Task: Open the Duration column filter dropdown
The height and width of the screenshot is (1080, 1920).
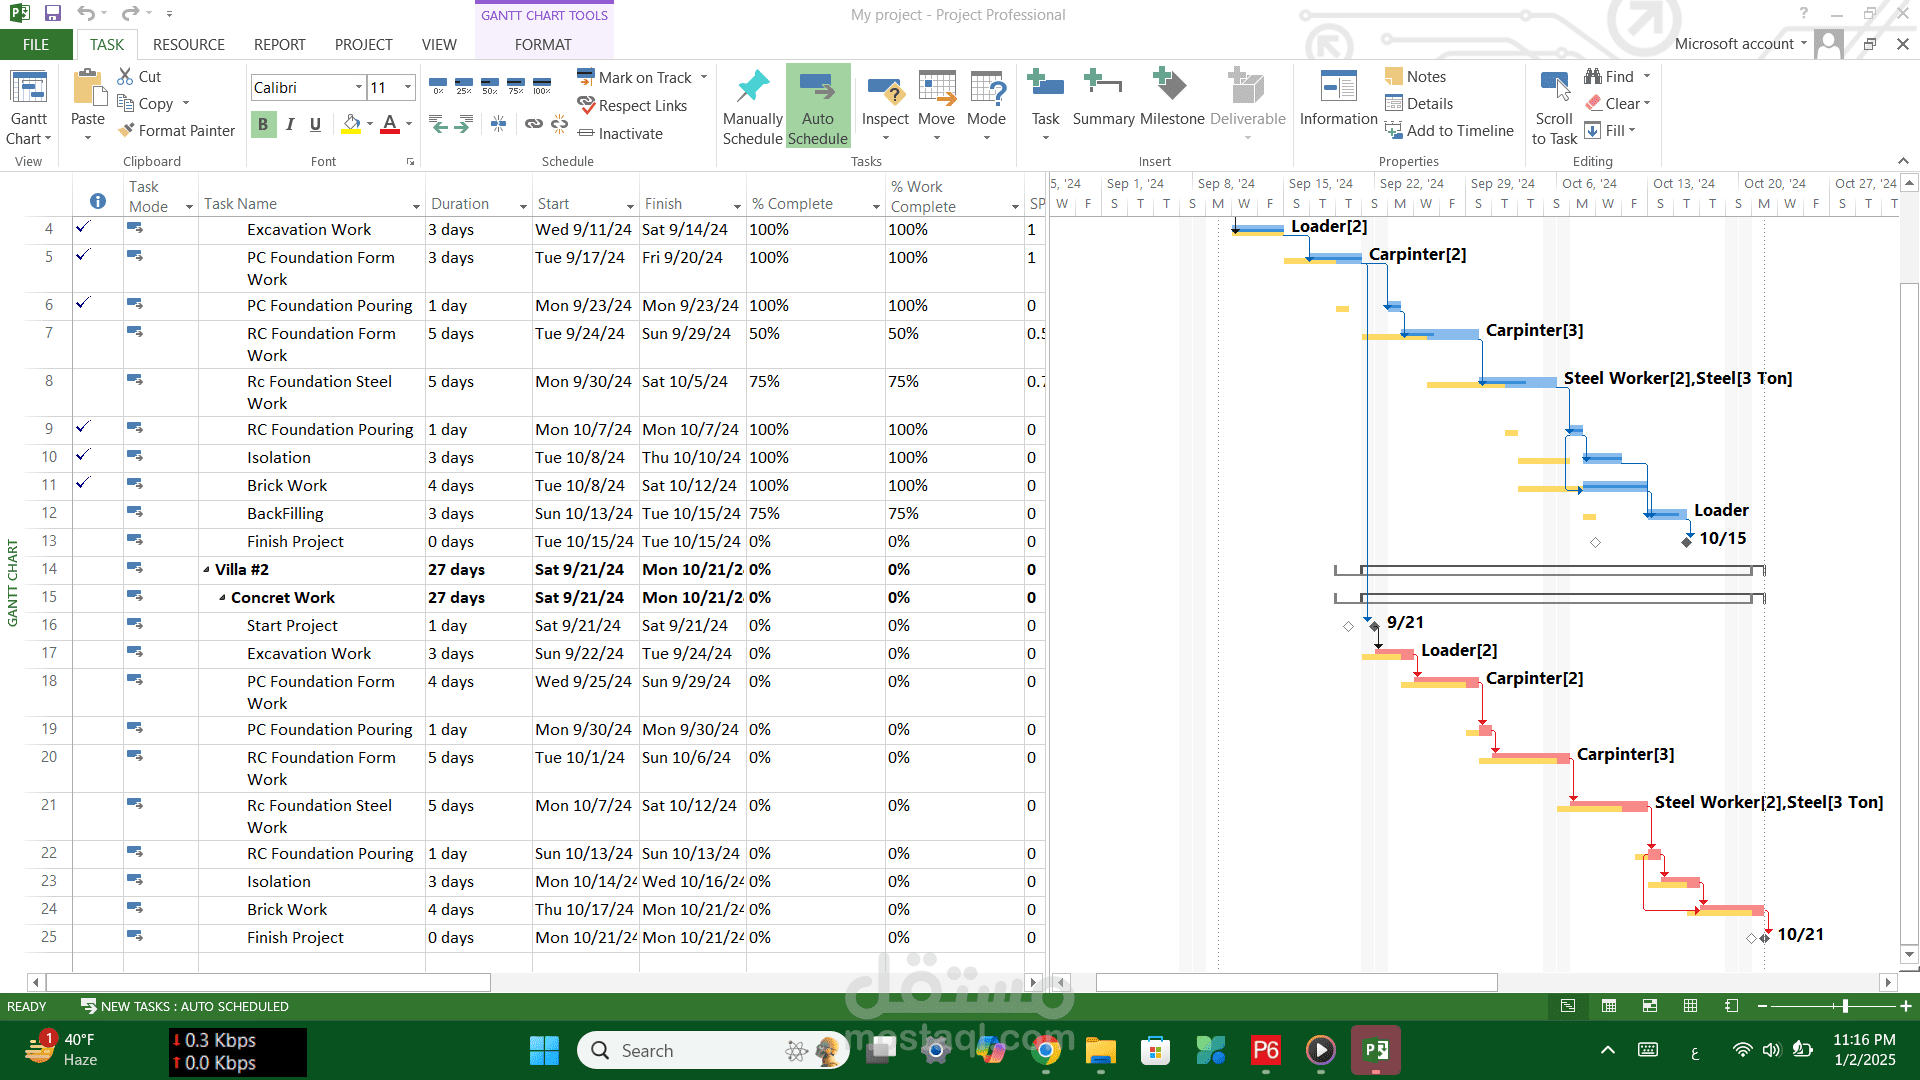Action: pos(523,205)
